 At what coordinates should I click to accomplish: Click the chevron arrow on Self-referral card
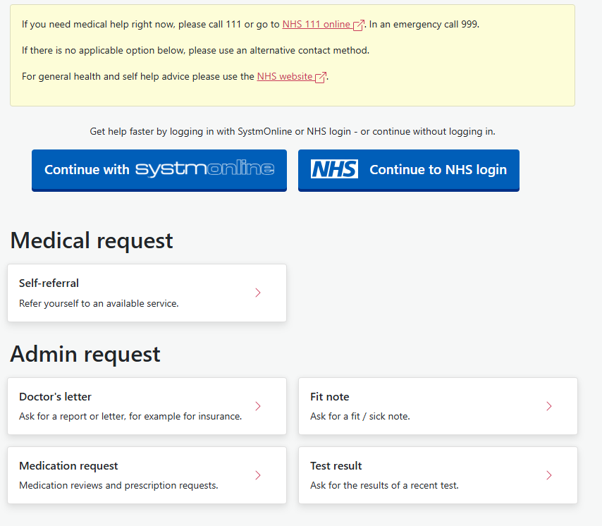(258, 293)
